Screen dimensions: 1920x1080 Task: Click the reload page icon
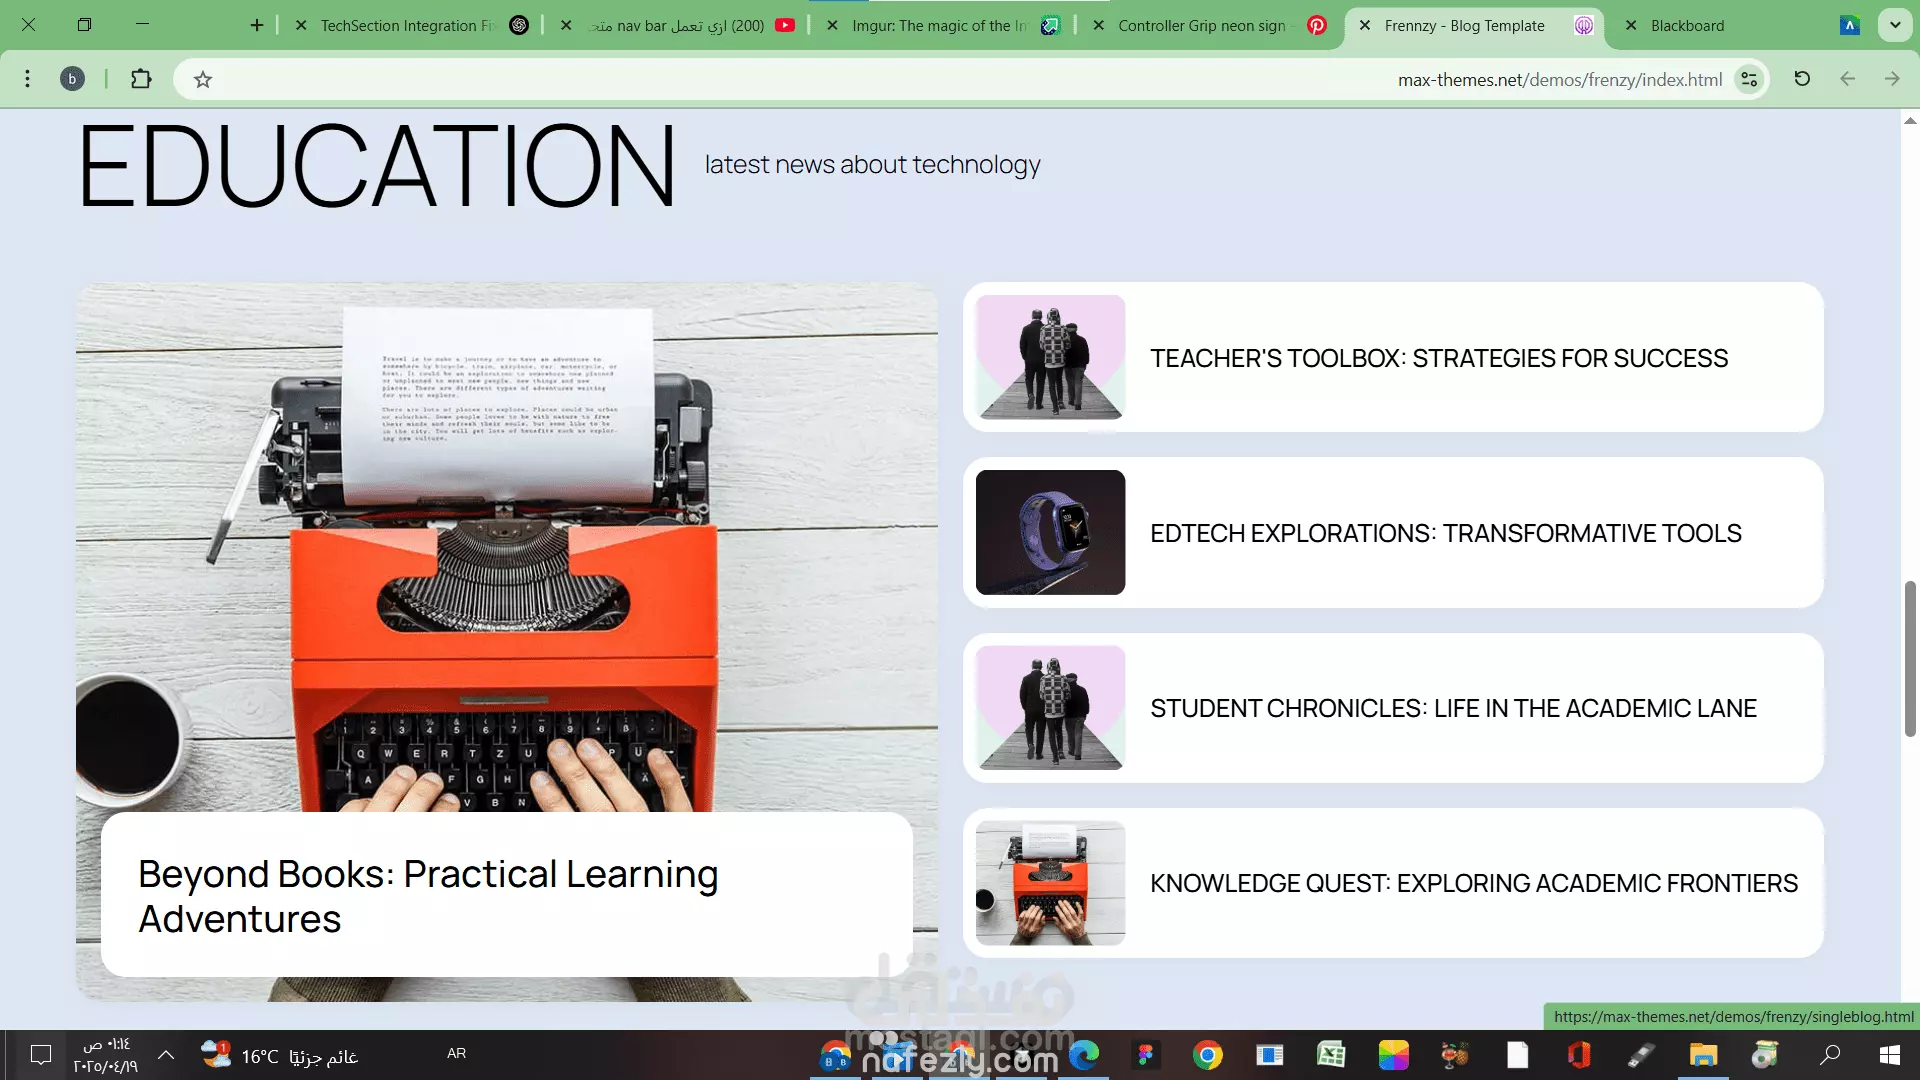(1802, 79)
